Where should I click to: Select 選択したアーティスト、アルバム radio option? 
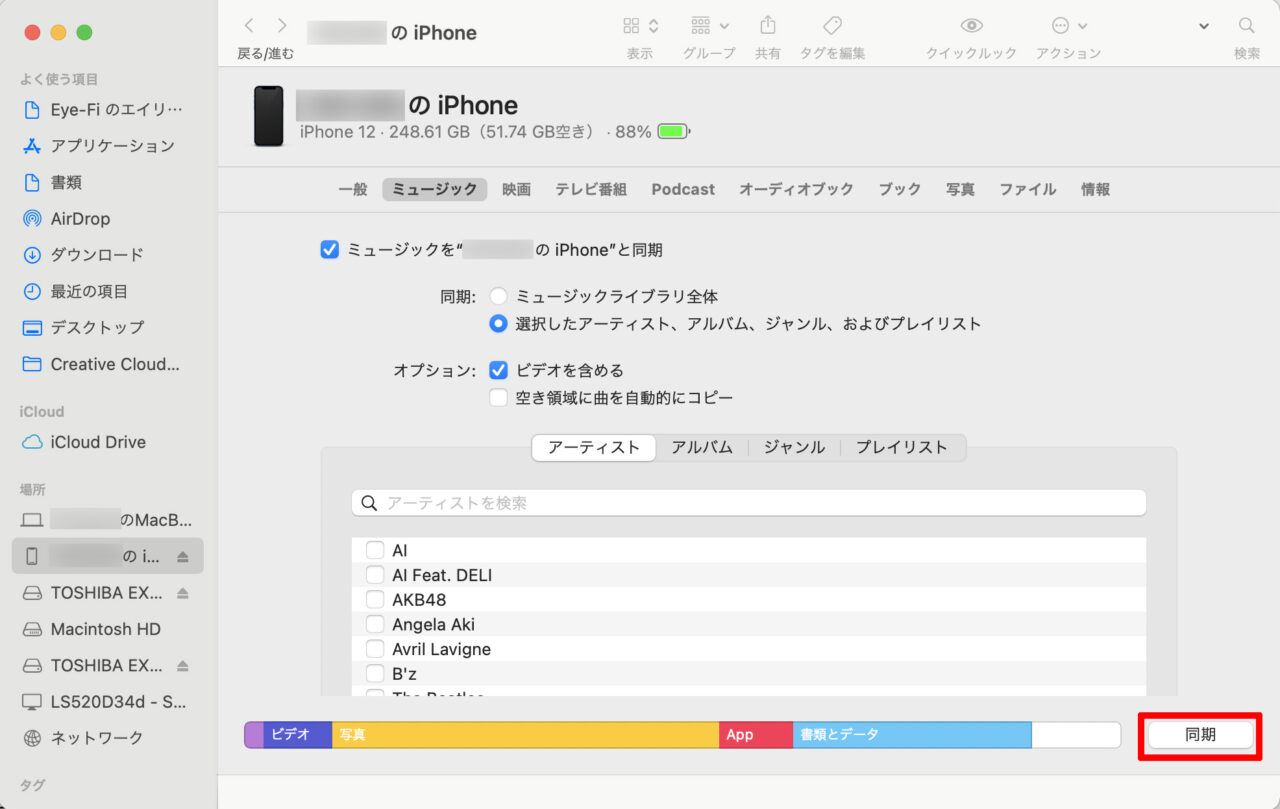point(498,324)
